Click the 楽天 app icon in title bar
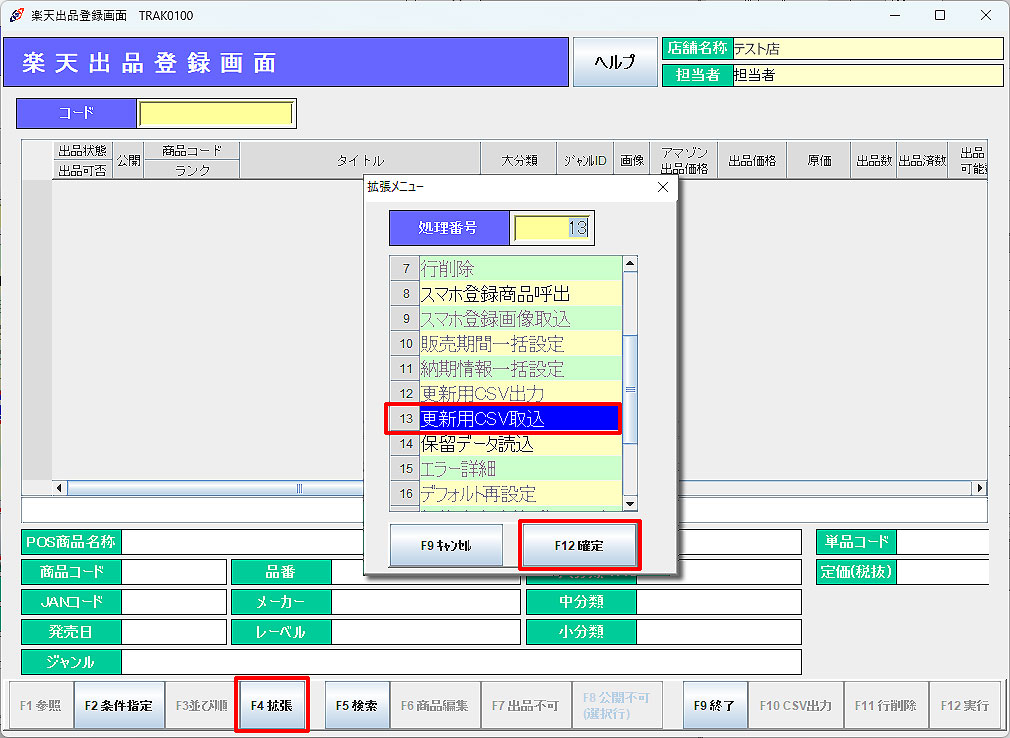This screenshot has width=1010, height=738. coord(16,15)
